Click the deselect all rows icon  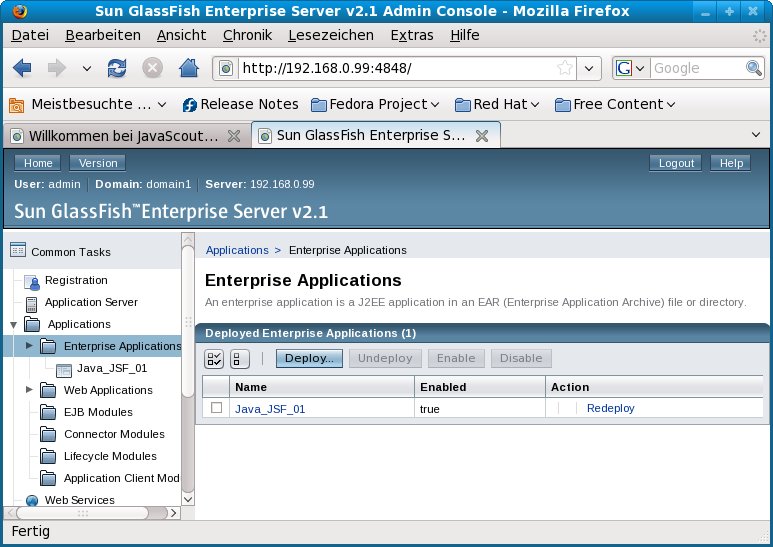pyautogui.click(x=240, y=358)
